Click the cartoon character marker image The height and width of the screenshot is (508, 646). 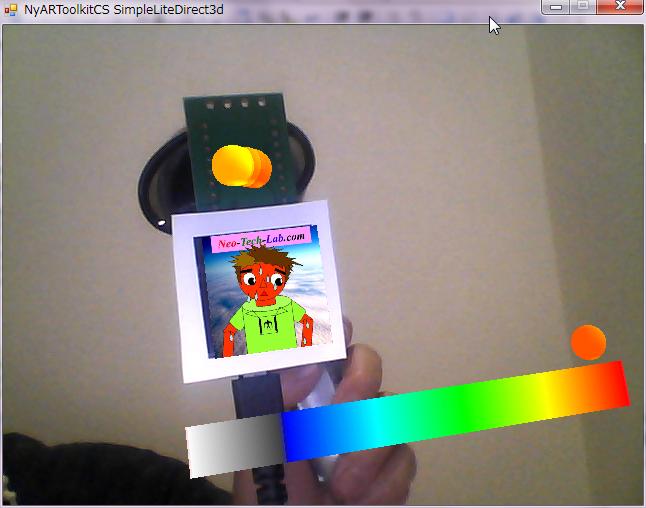pos(263,292)
